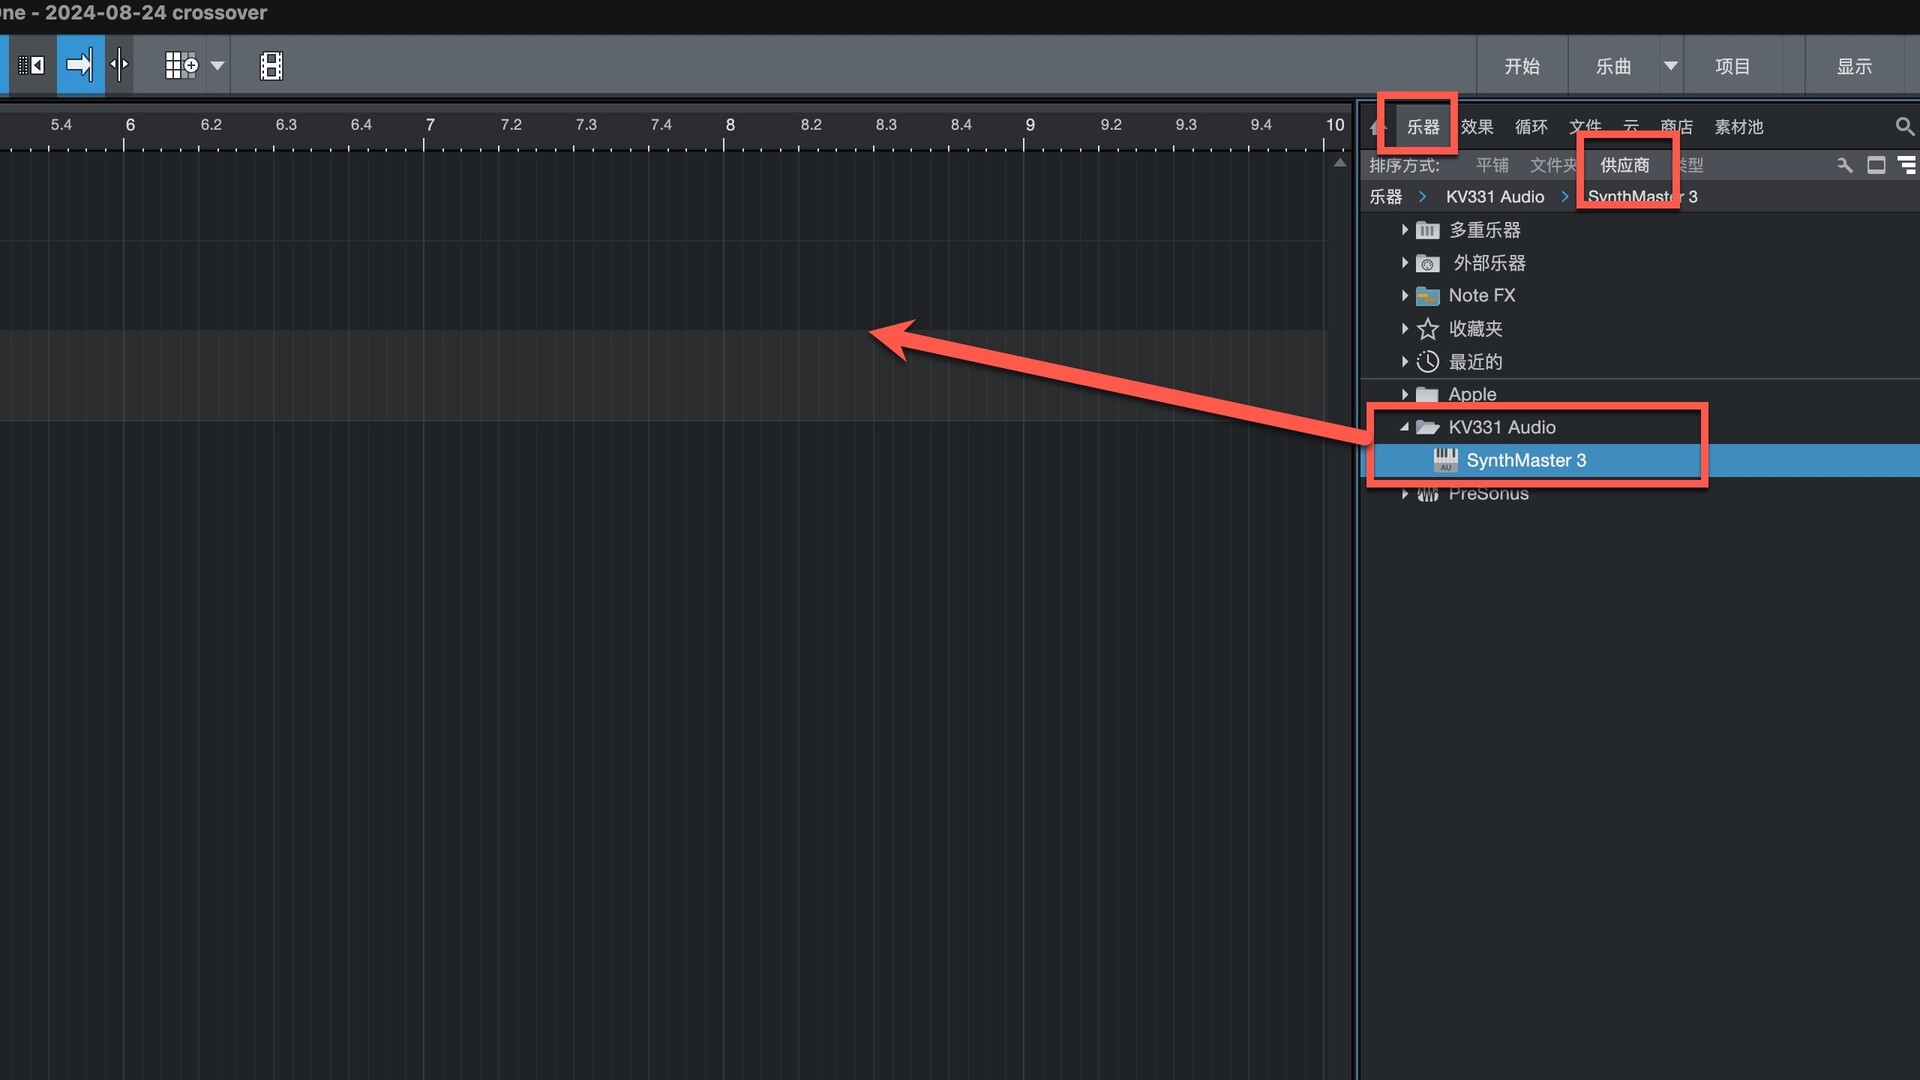
Task: Open the dropdown next to grid icon
Action: (x=217, y=66)
